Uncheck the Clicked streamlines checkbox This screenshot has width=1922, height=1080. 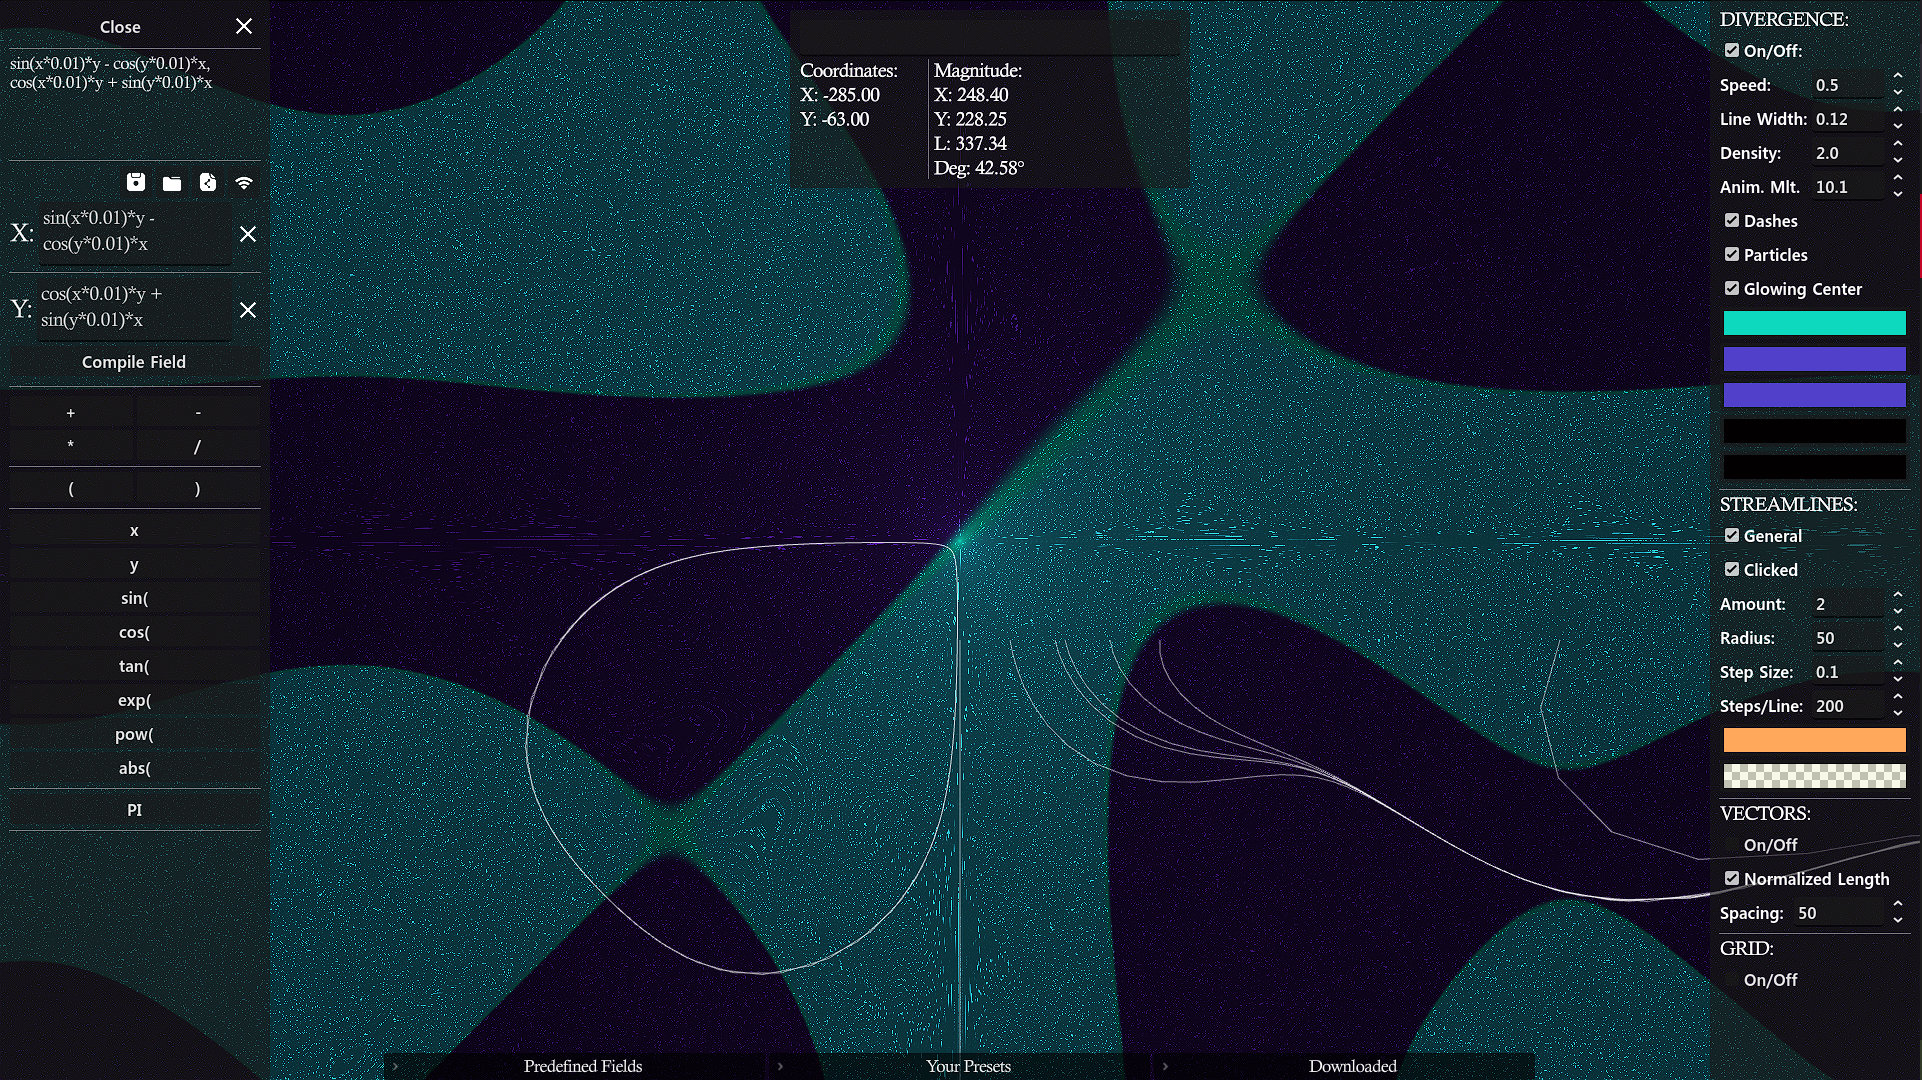point(1732,569)
